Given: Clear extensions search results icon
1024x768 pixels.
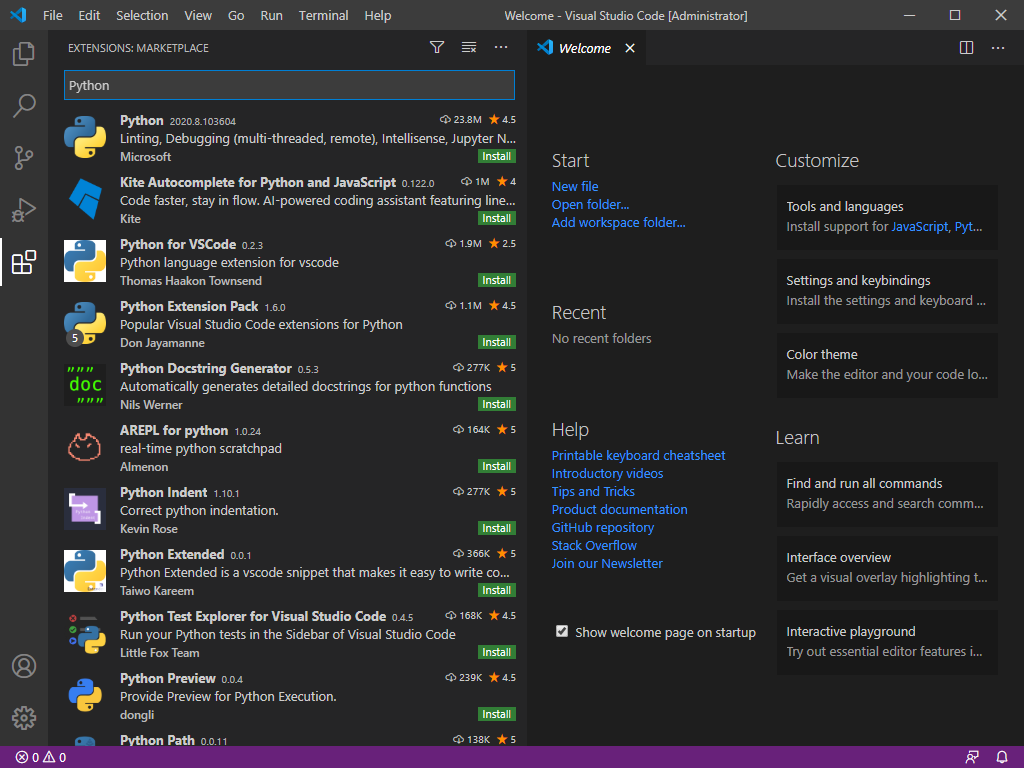Looking at the screenshot, I should [x=469, y=47].
